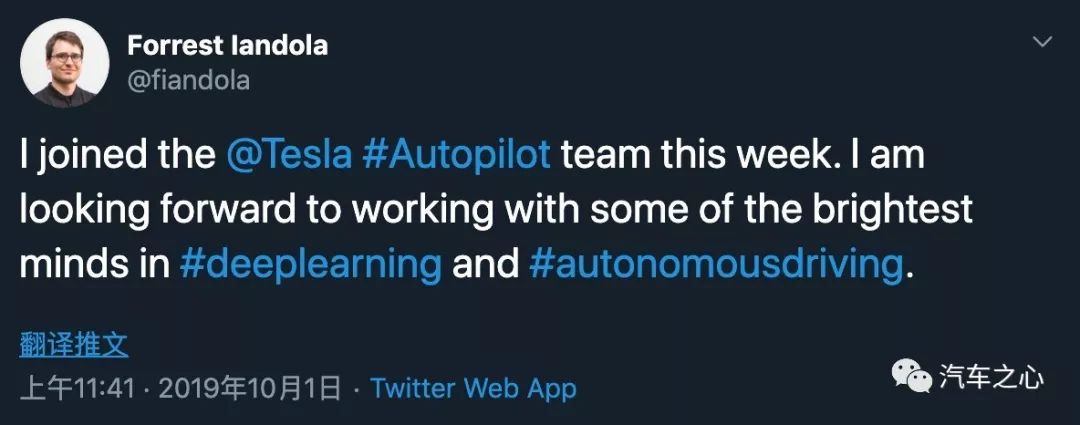Click the @fiandola handle
Screen dimensions: 1080x425
[188, 80]
